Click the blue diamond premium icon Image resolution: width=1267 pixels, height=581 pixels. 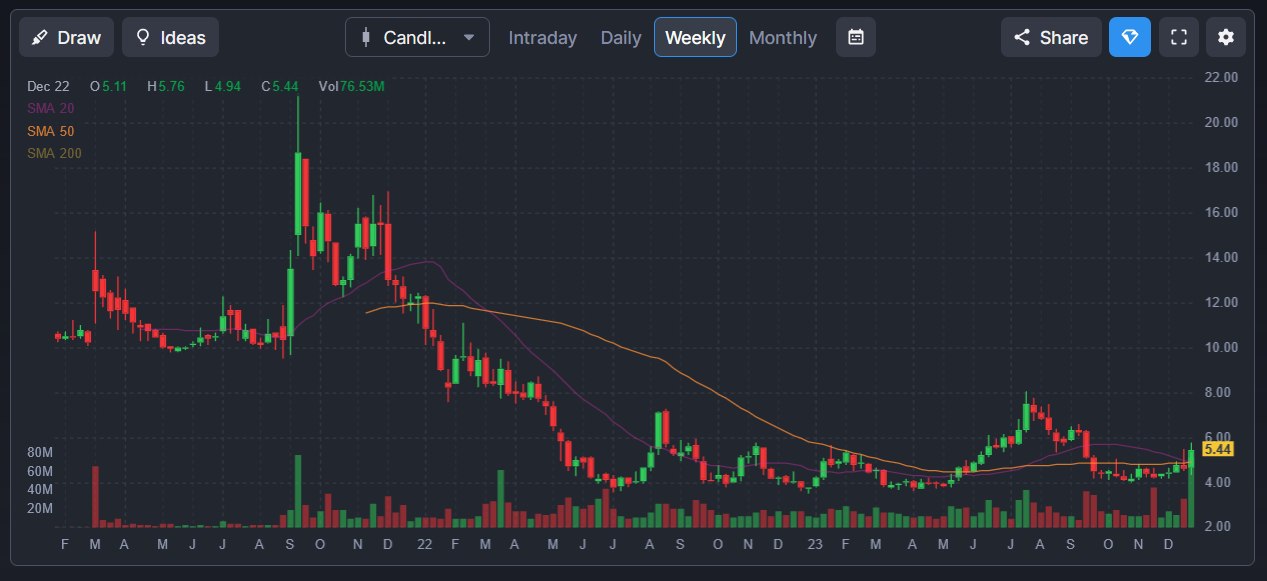pyautogui.click(x=1130, y=37)
